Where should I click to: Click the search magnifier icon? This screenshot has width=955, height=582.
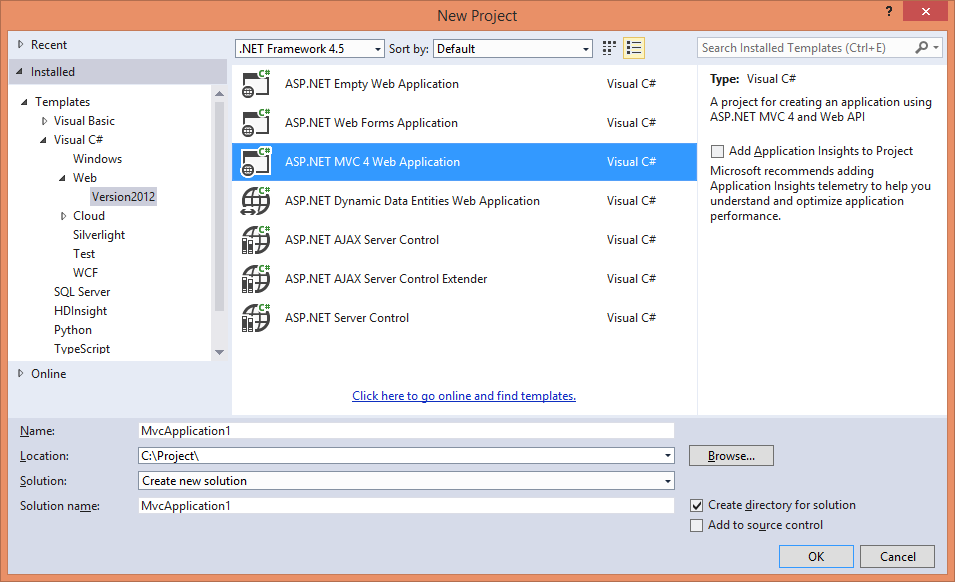922,47
